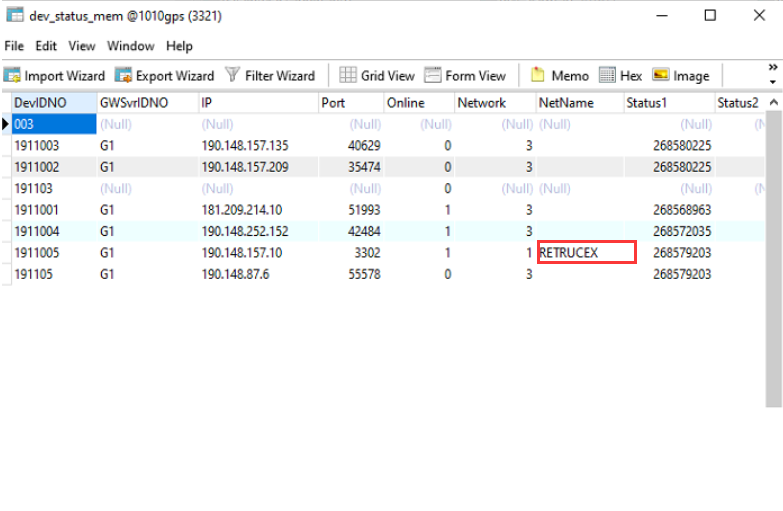
Task: Select the IP cell 190.148.252.152
Action: point(259,231)
